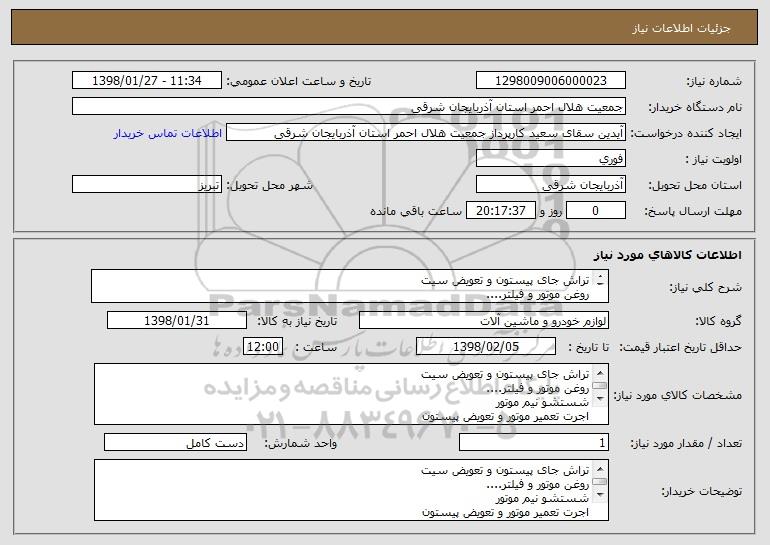
Task: Click the توضیحات خریدار text area
Action: coord(351,490)
